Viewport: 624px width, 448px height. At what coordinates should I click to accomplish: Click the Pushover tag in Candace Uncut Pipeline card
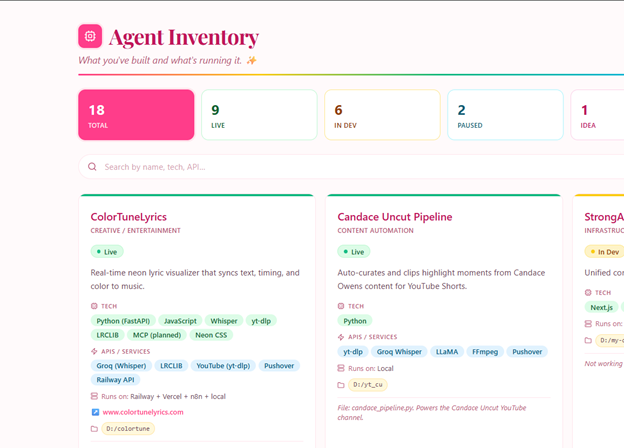pos(527,352)
